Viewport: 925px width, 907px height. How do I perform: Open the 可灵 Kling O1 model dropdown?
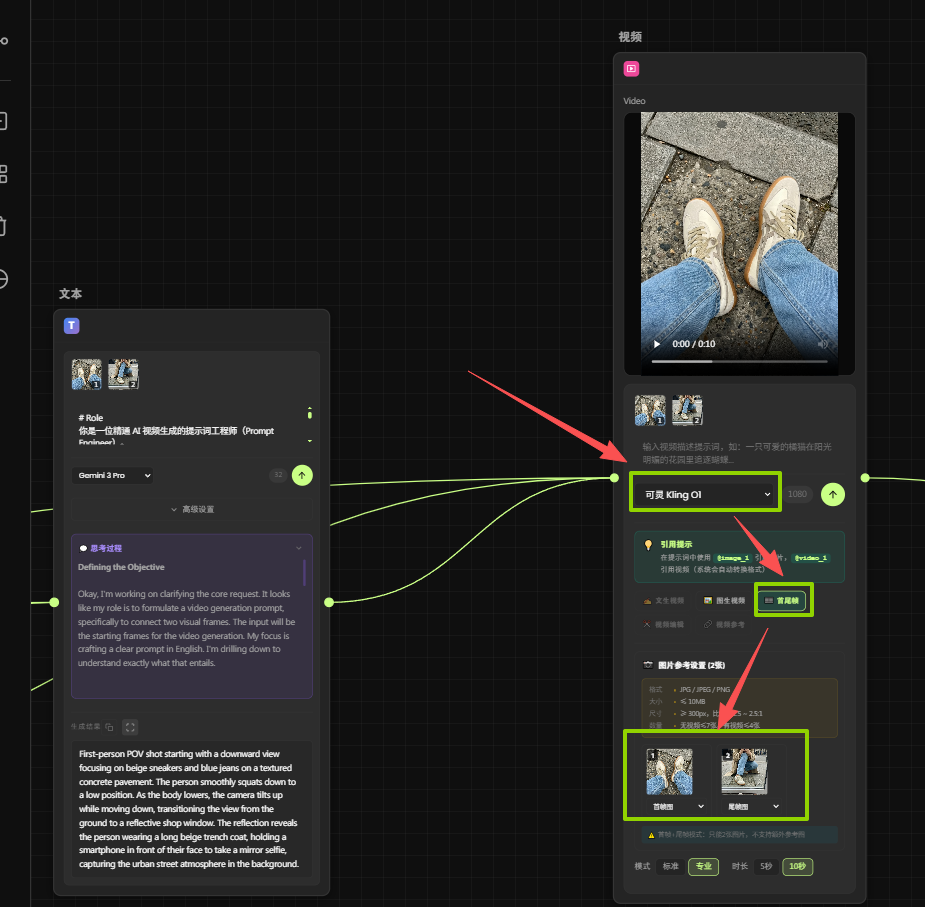pyautogui.click(x=705, y=494)
